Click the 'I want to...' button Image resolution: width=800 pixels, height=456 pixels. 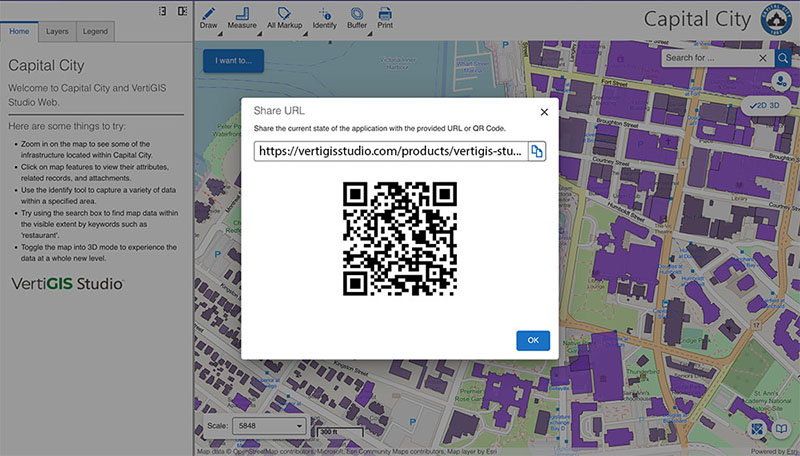point(233,61)
